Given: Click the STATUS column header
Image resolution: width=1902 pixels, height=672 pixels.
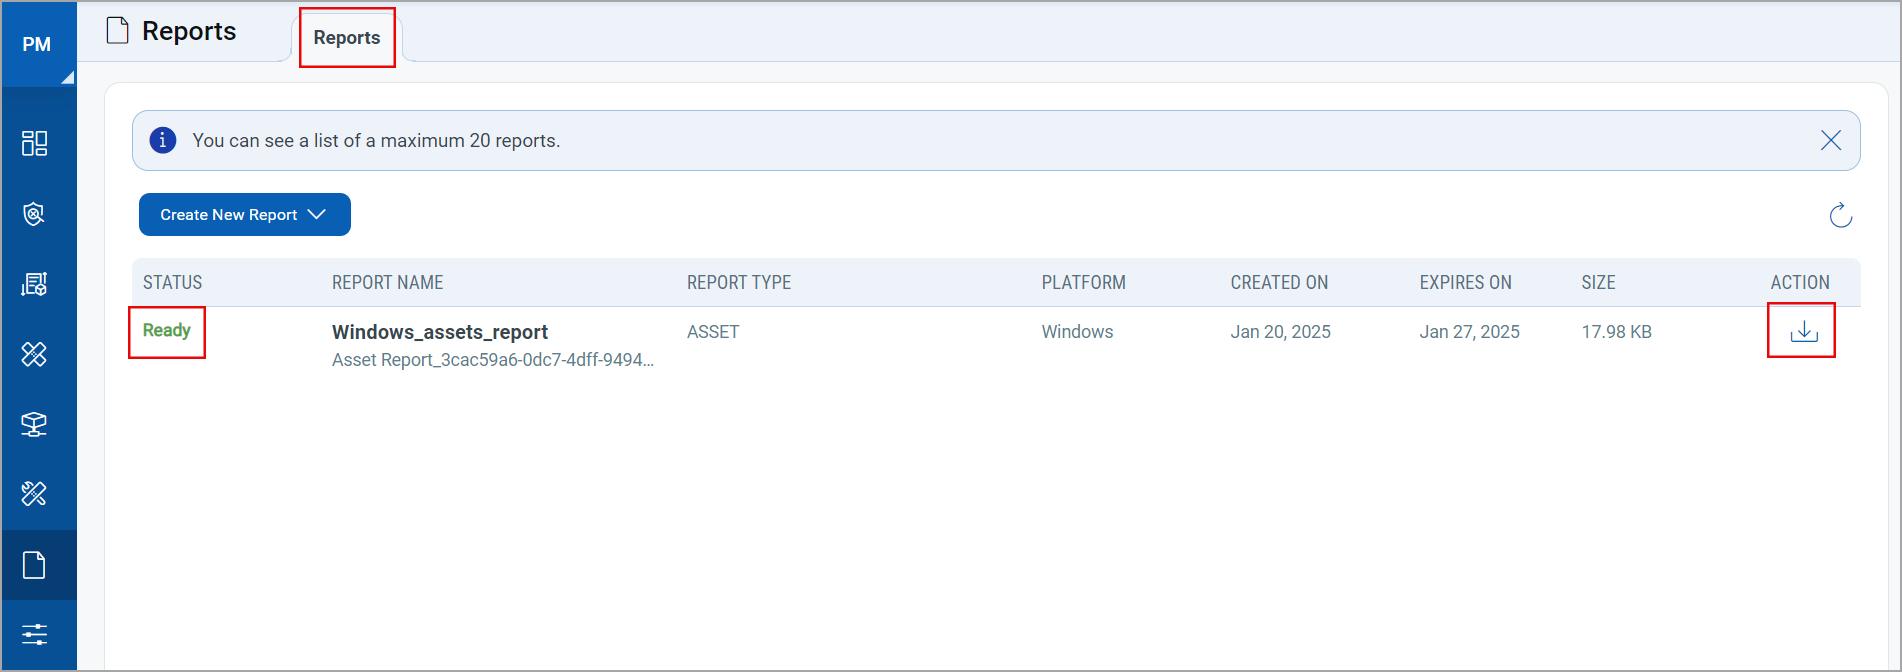Looking at the screenshot, I should click(173, 283).
